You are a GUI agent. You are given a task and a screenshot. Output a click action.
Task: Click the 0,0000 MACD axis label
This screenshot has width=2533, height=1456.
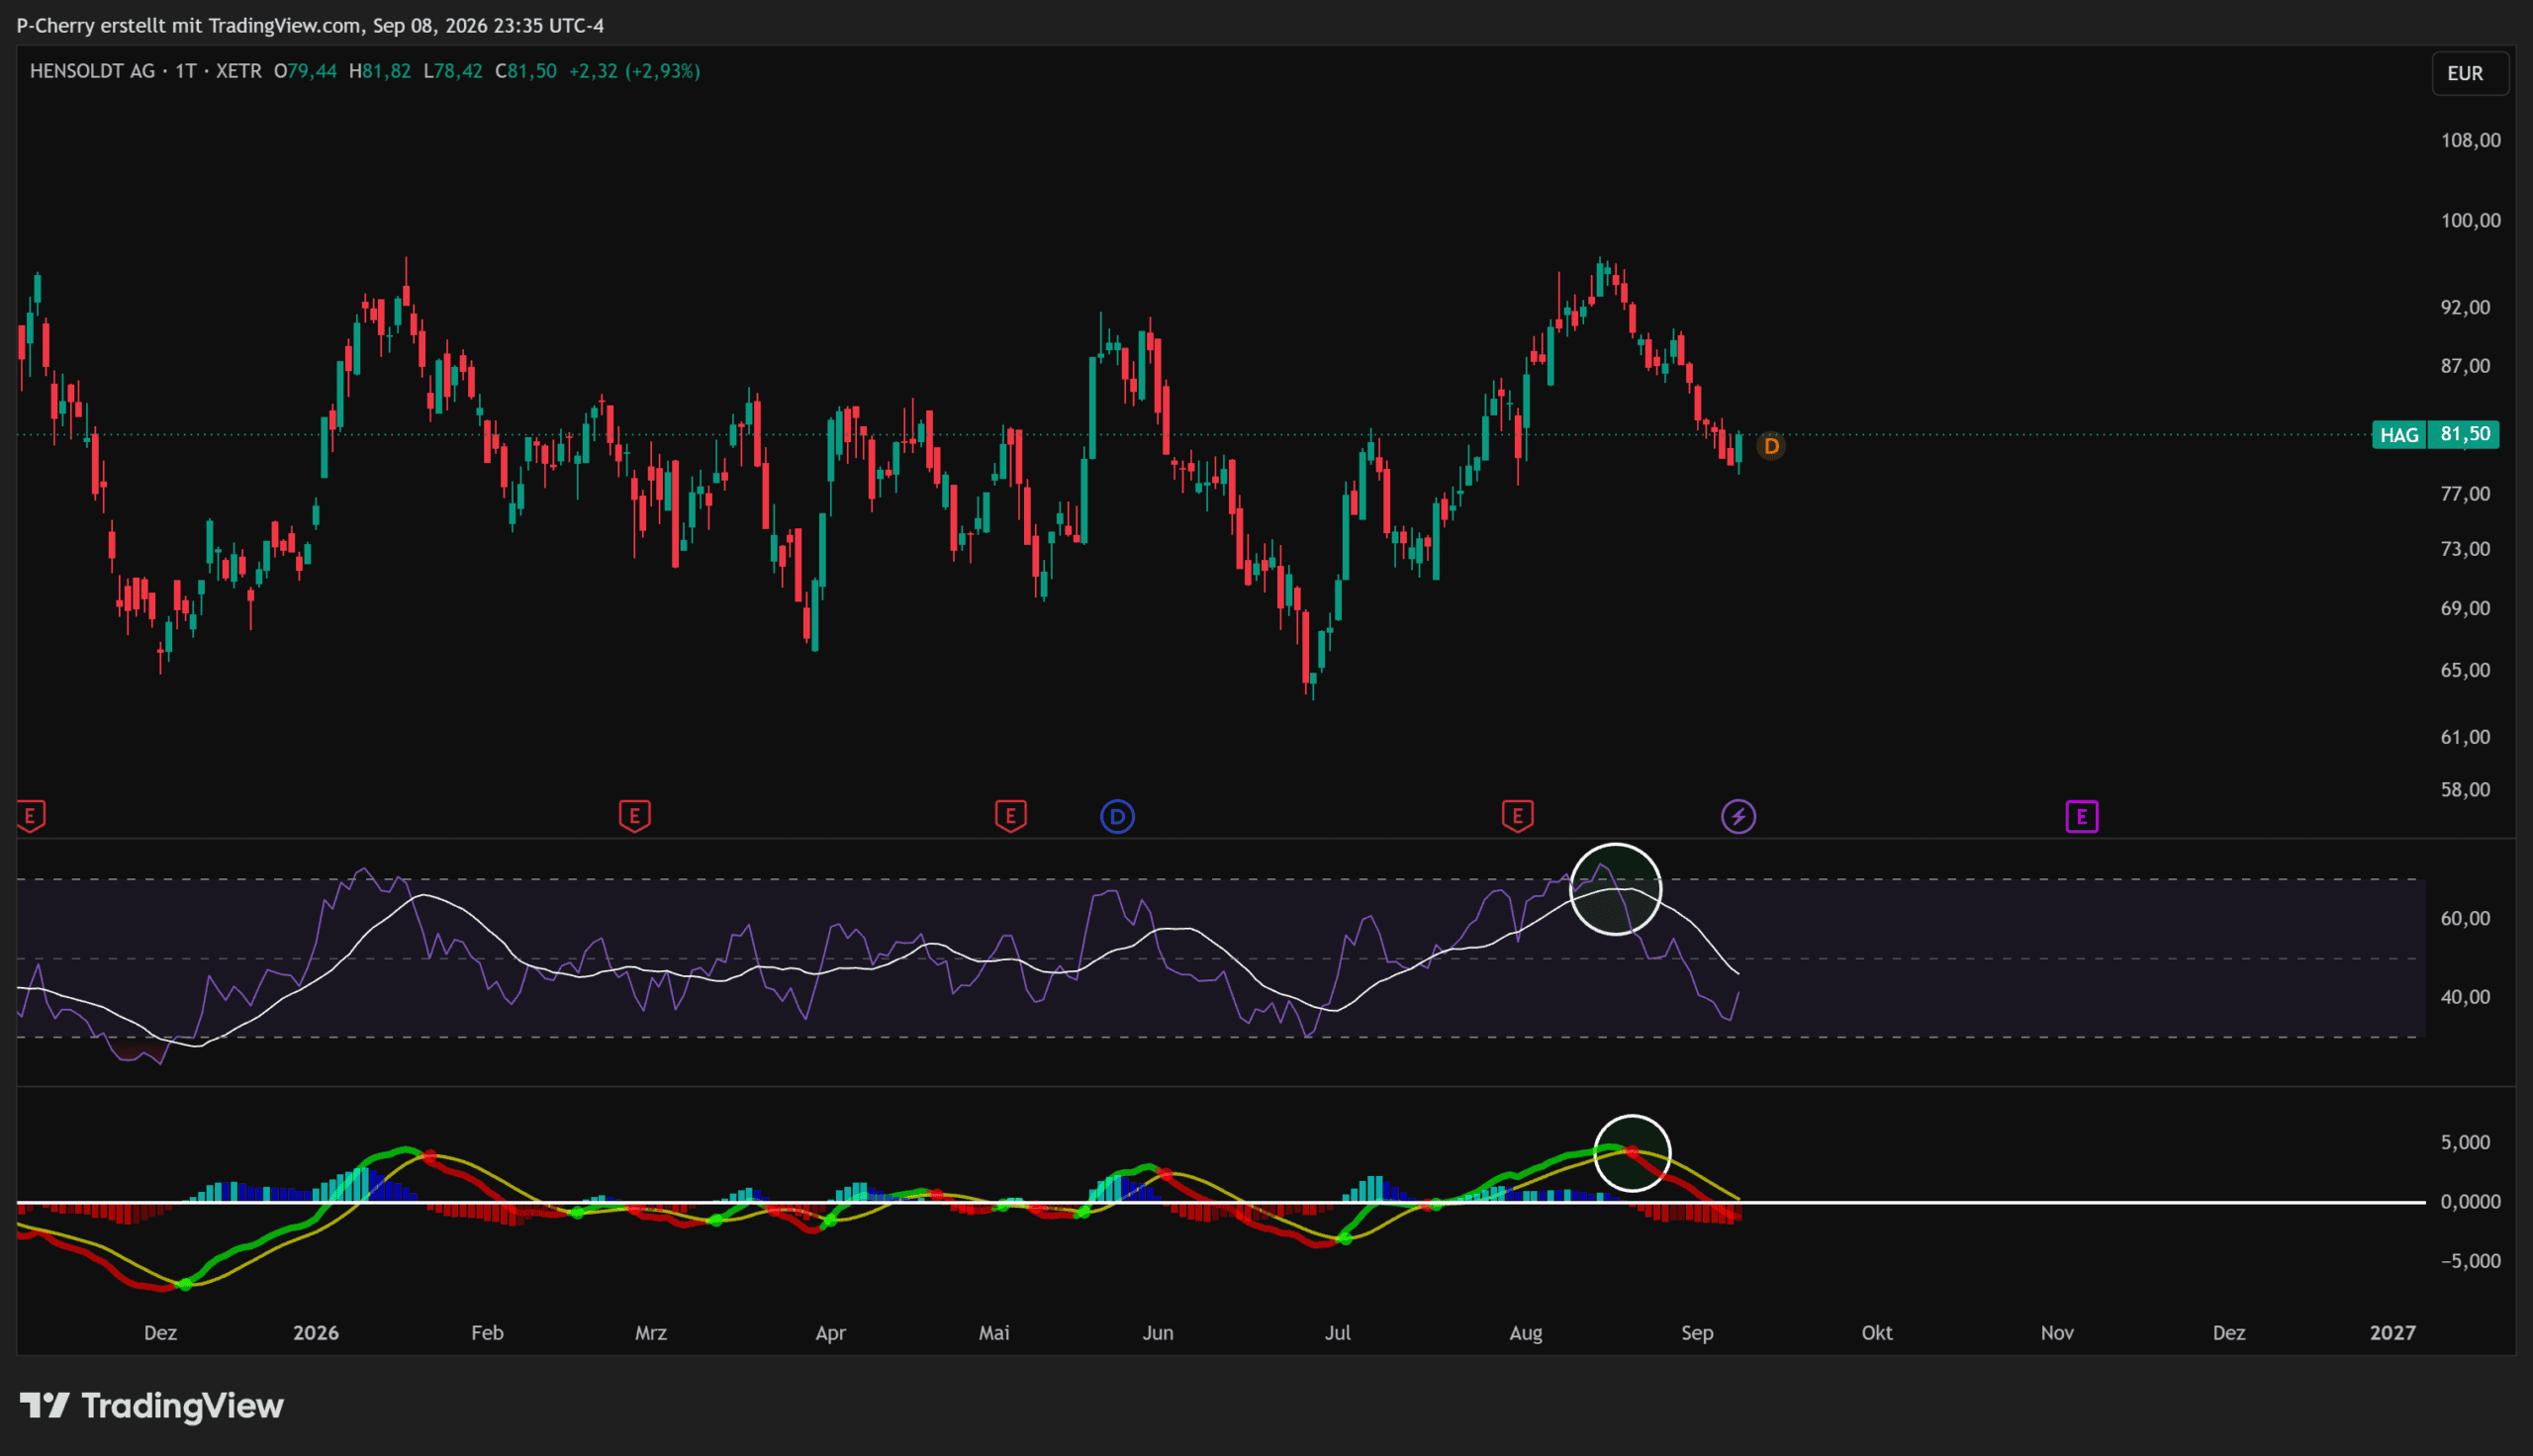[2470, 1202]
